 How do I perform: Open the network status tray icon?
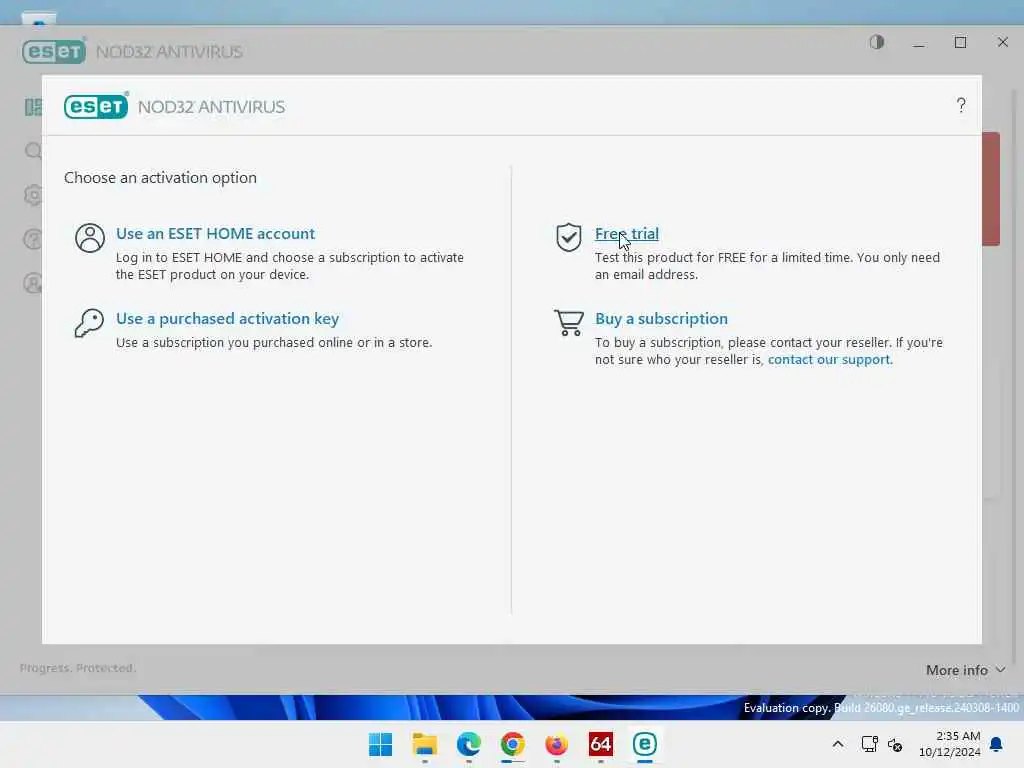click(869, 744)
